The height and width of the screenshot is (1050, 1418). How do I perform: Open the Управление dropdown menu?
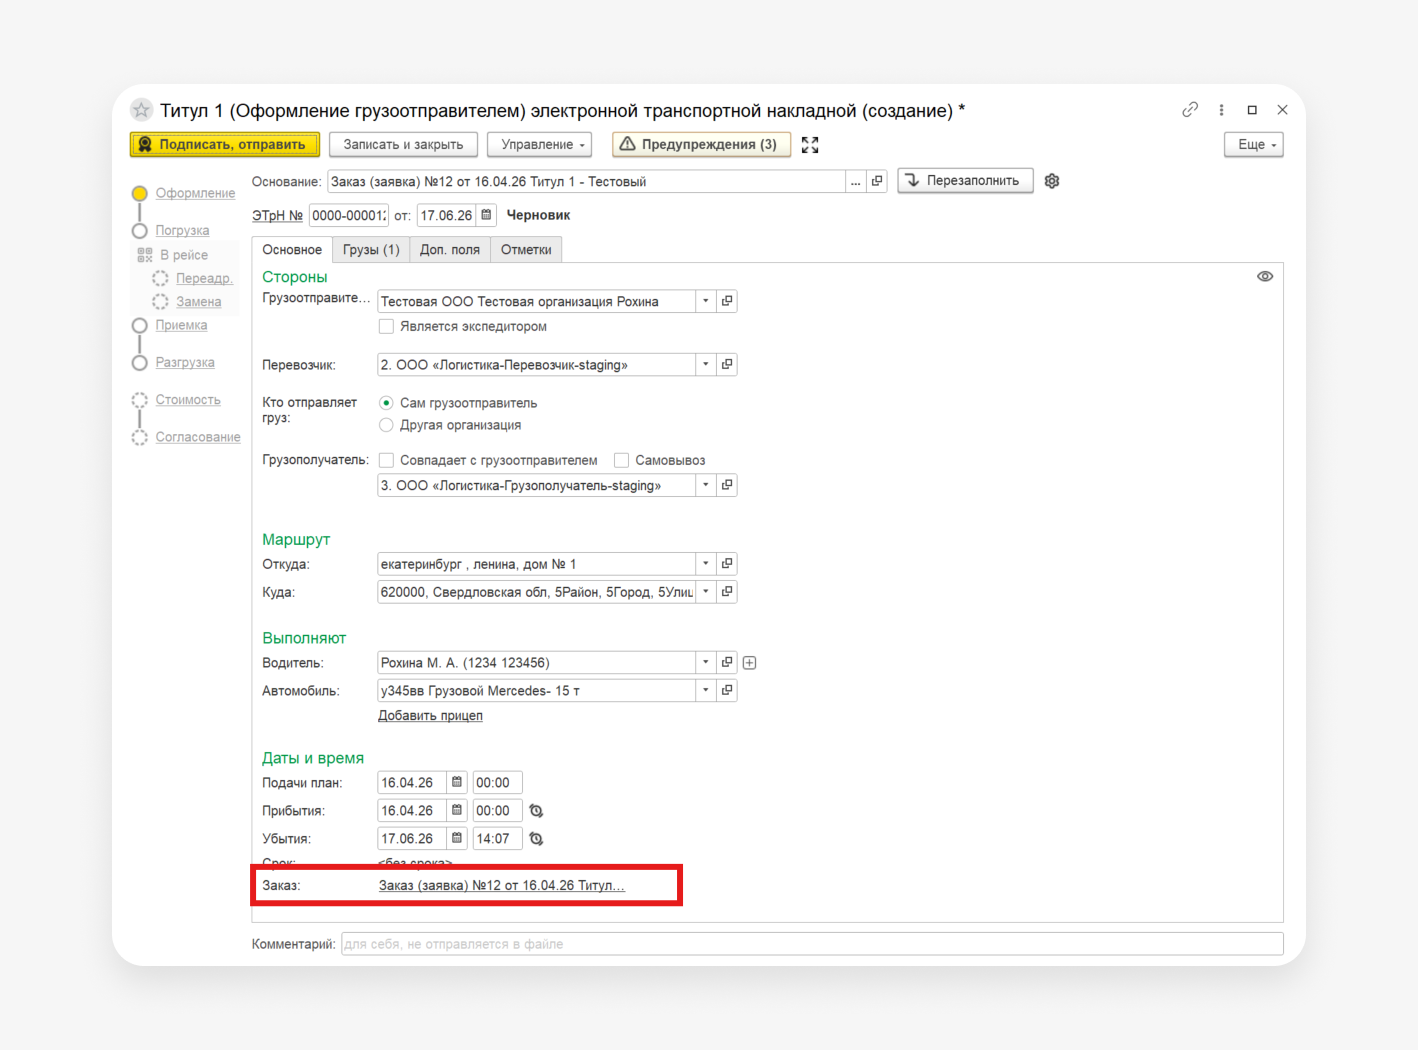point(540,145)
